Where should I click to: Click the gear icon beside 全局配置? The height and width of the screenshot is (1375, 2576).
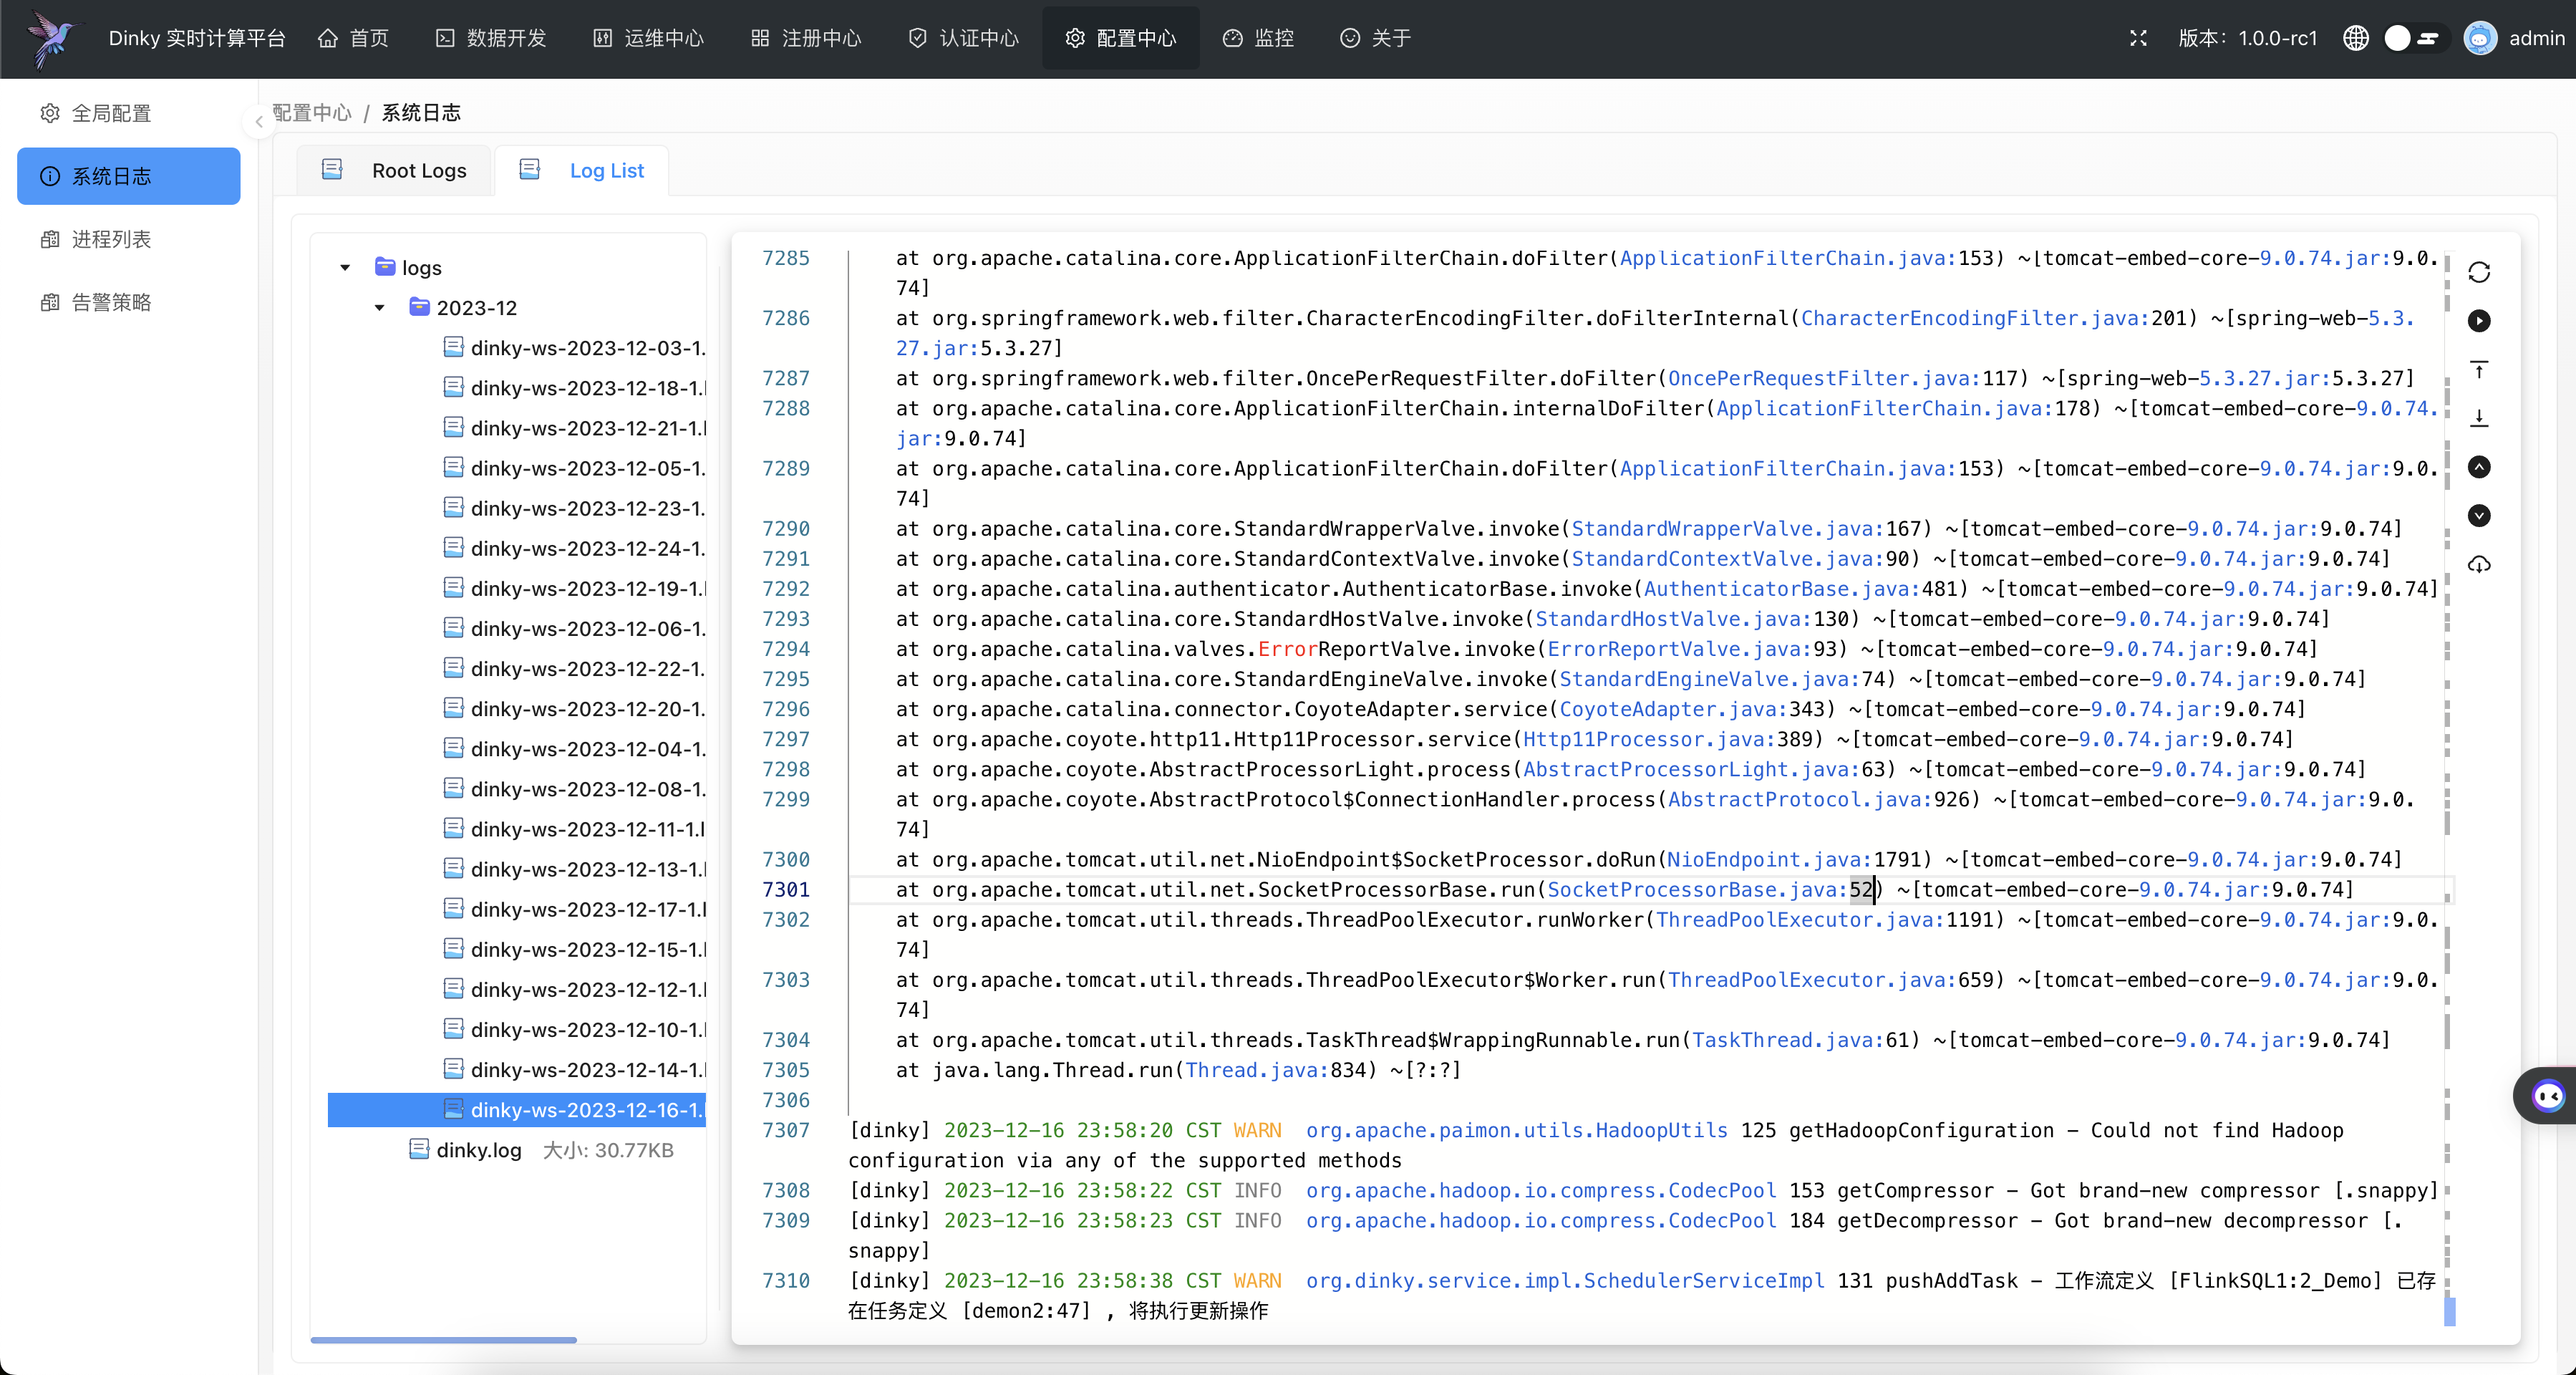[x=50, y=113]
